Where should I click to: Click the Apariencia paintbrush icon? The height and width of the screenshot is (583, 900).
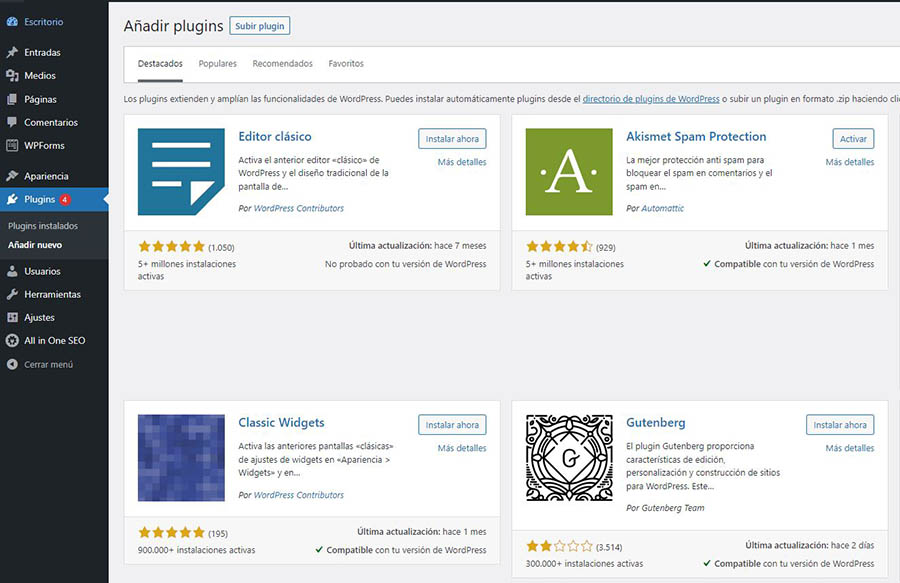(12, 176)
